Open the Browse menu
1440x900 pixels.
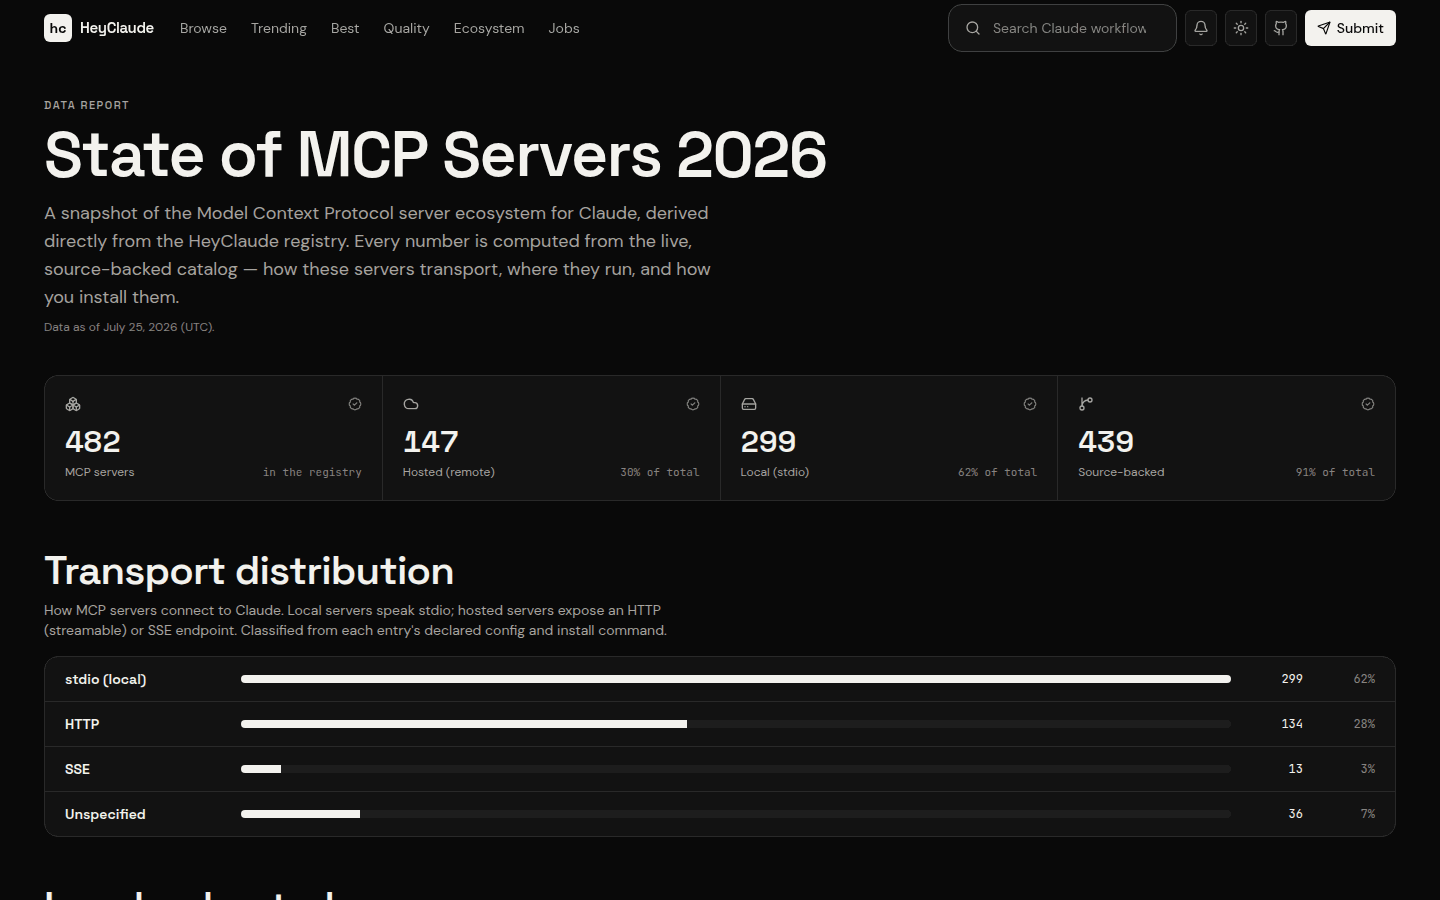tap(203, 28)
